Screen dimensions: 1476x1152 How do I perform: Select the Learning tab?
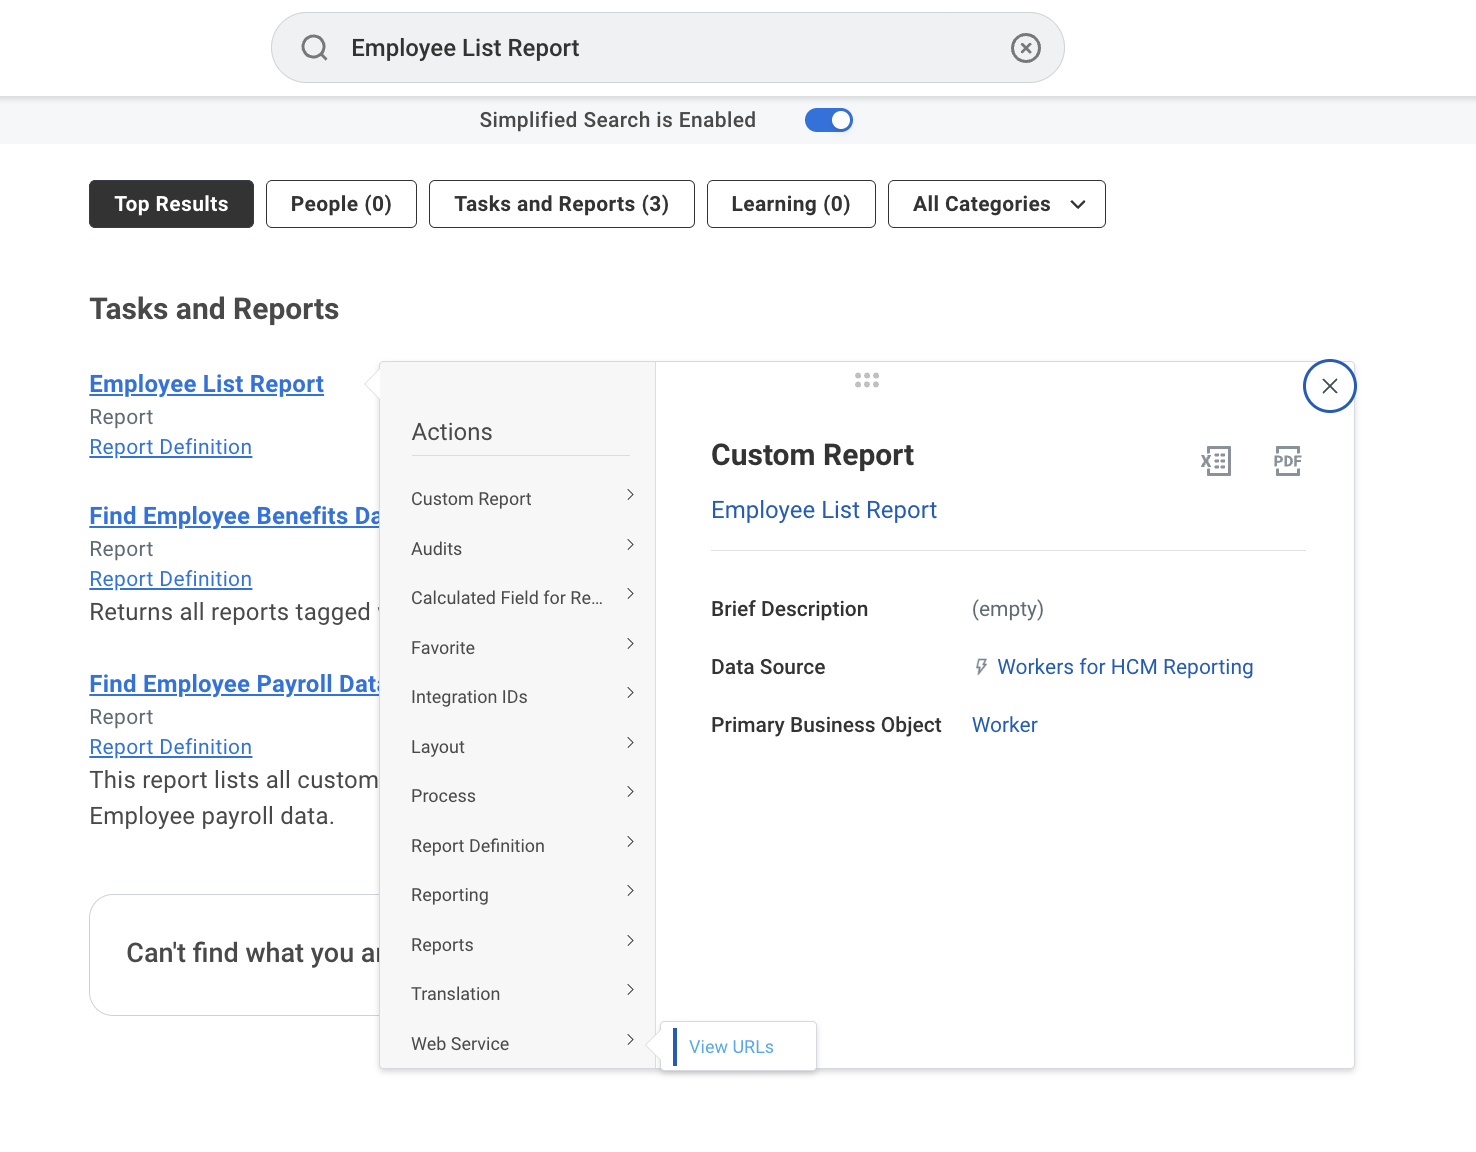(790, 204)
